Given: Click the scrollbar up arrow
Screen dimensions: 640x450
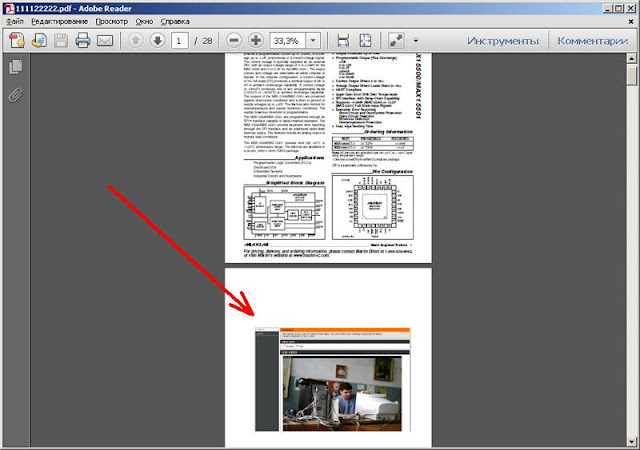Looking at the screenshot, I should pyautogui.click(x=631, y=59).
